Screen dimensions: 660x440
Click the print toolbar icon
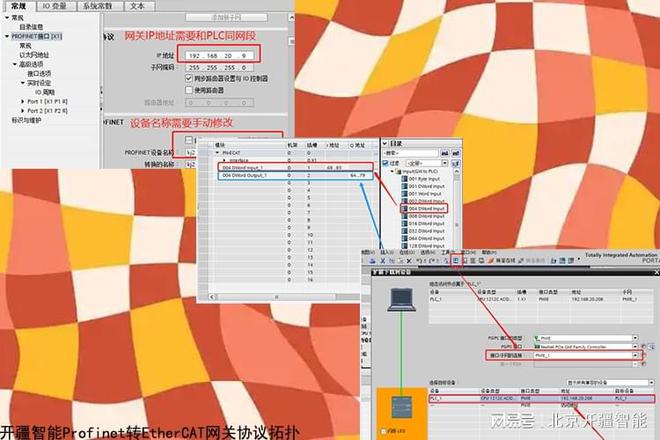pyautogui.click(x=373, y=261)
